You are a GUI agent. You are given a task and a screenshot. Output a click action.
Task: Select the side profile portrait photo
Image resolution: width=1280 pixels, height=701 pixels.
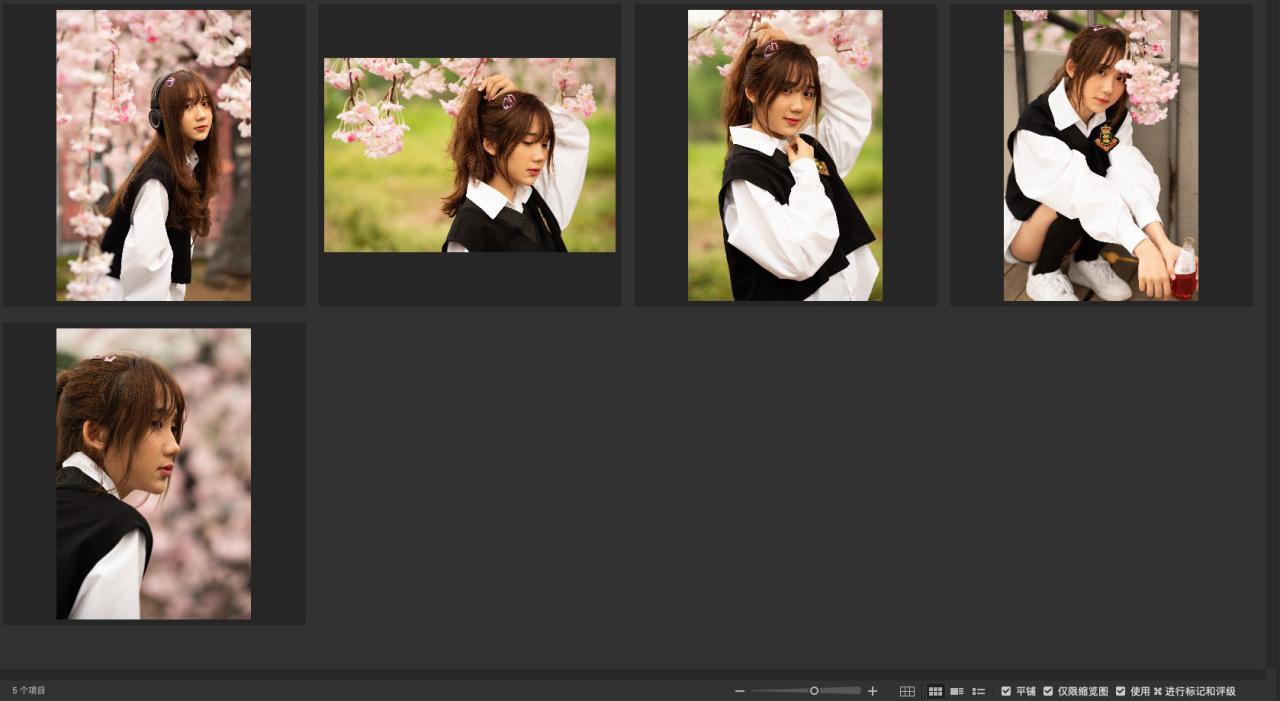click(x=153, y=473)
